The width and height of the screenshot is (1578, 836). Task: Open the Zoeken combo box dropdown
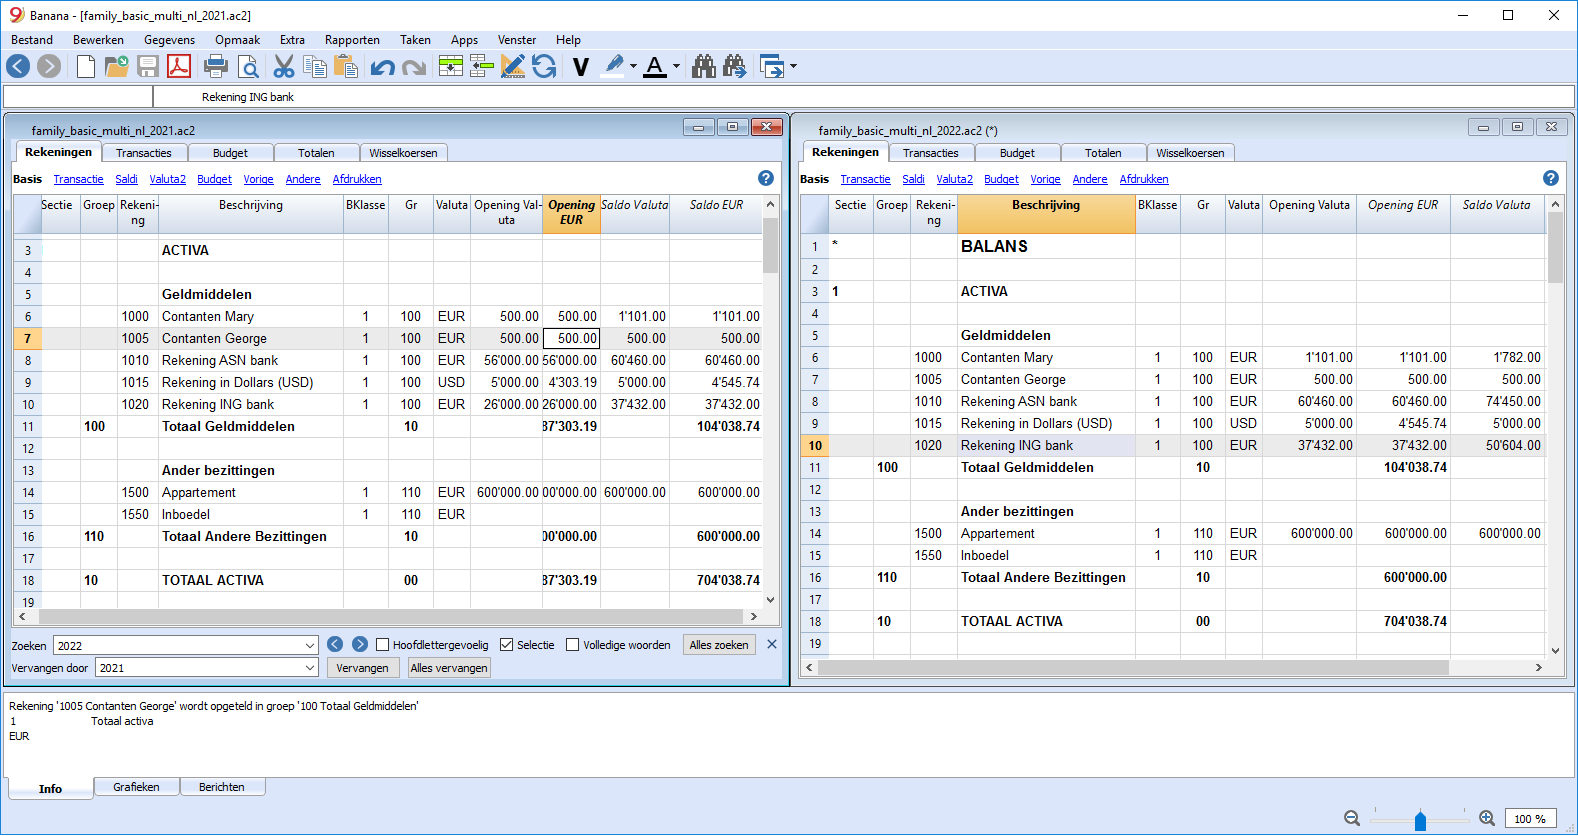tap(310, 646)
